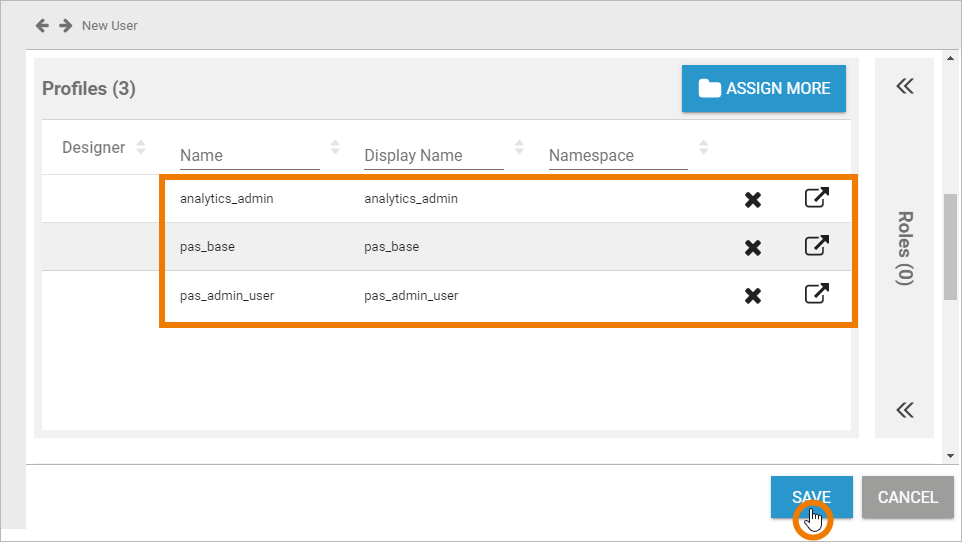The height and width of the screenshot is (542, 962).
Task: Save the new user
Action: pos(811,497)
